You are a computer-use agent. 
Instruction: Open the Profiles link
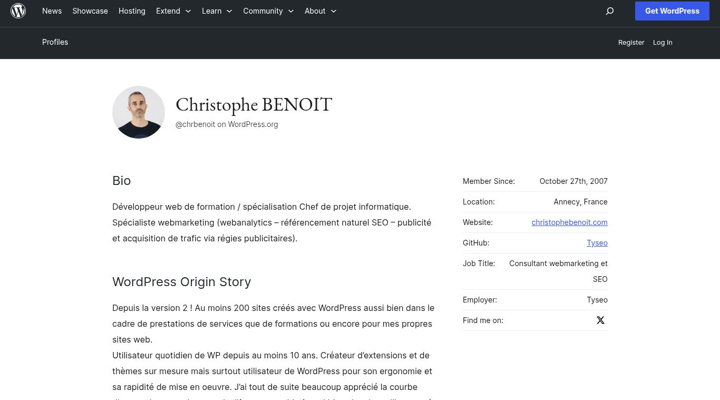pos(55,42)
